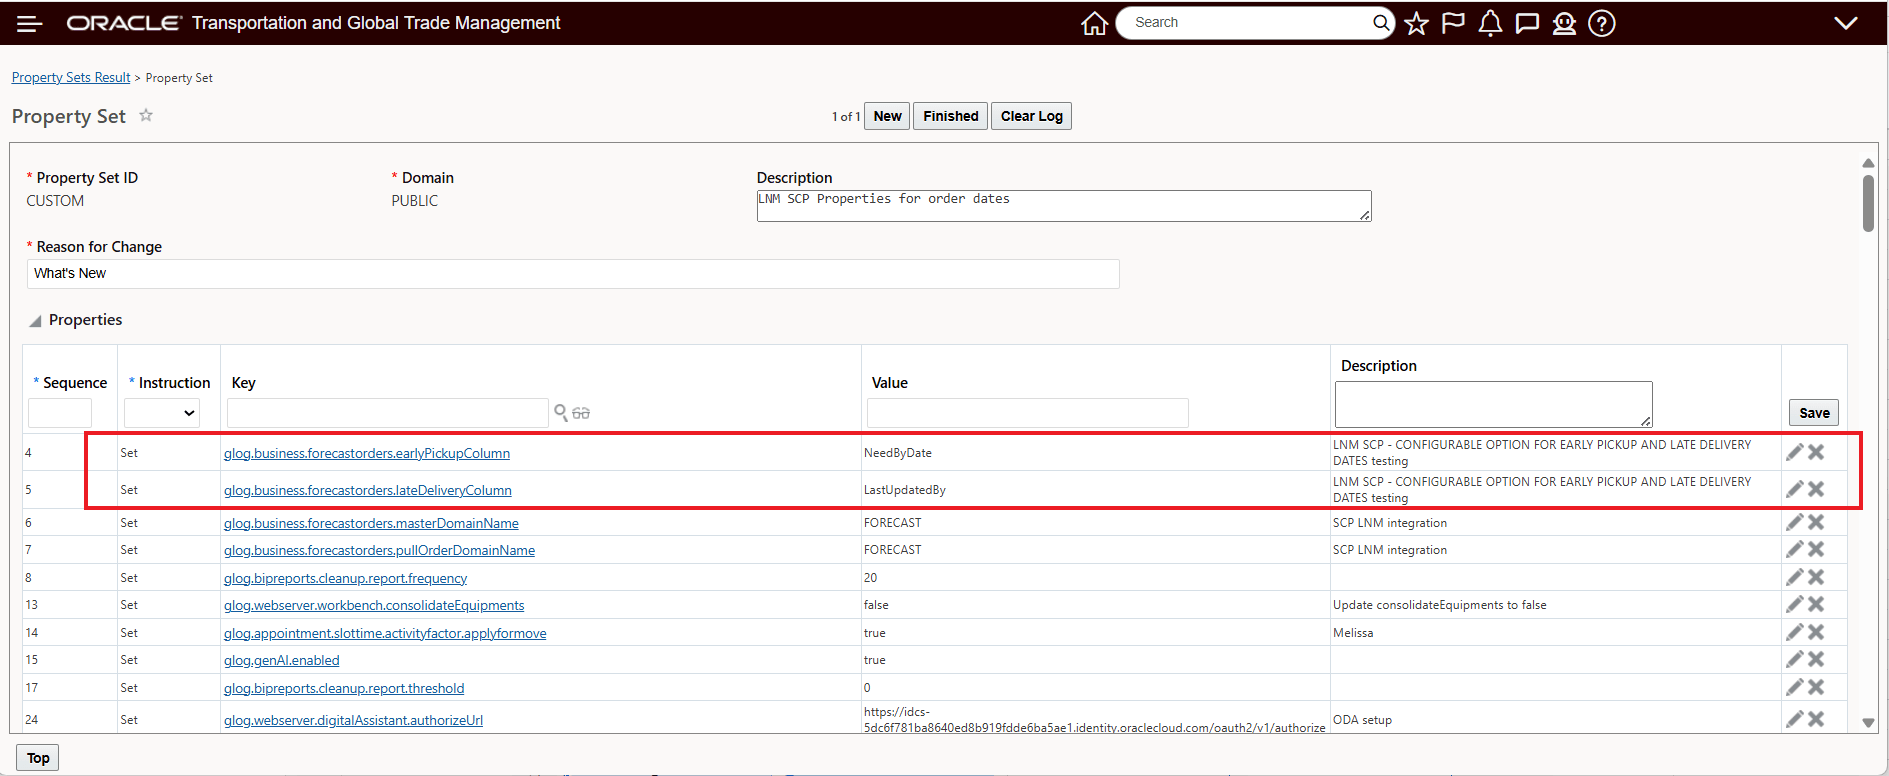Image resolution: width=1889 pixels, height=776 pixels.
Task: Open the flag icon in the header
Action: [x=1453, y=23]
